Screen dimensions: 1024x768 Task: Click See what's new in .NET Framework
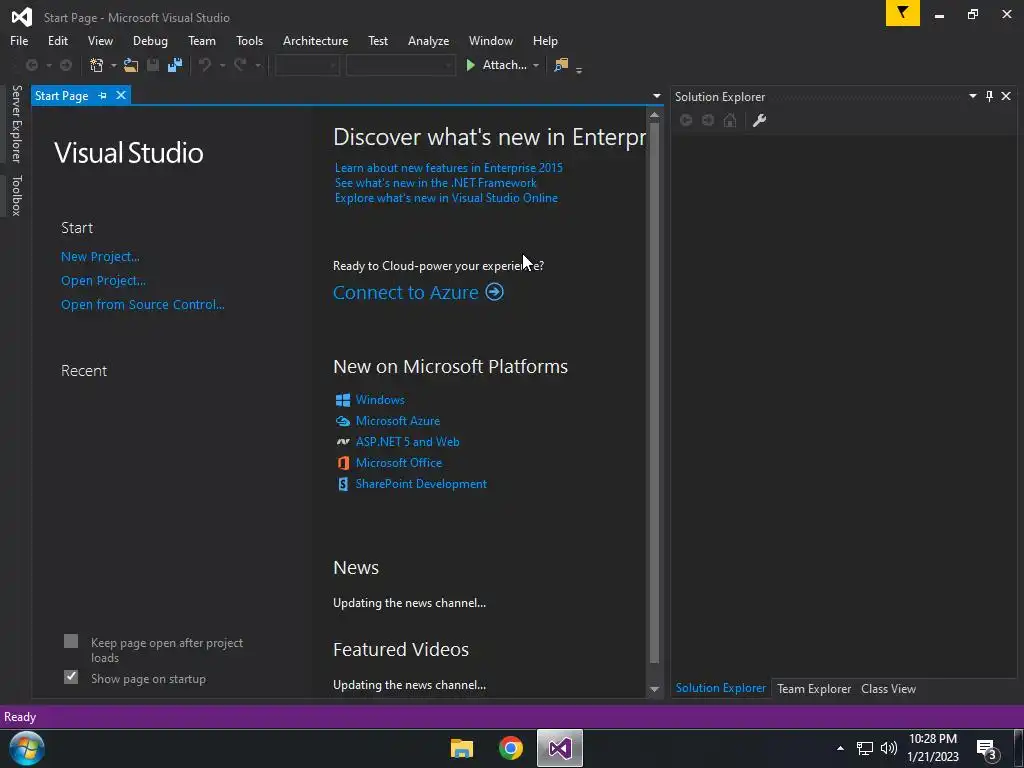coord(436,183)
